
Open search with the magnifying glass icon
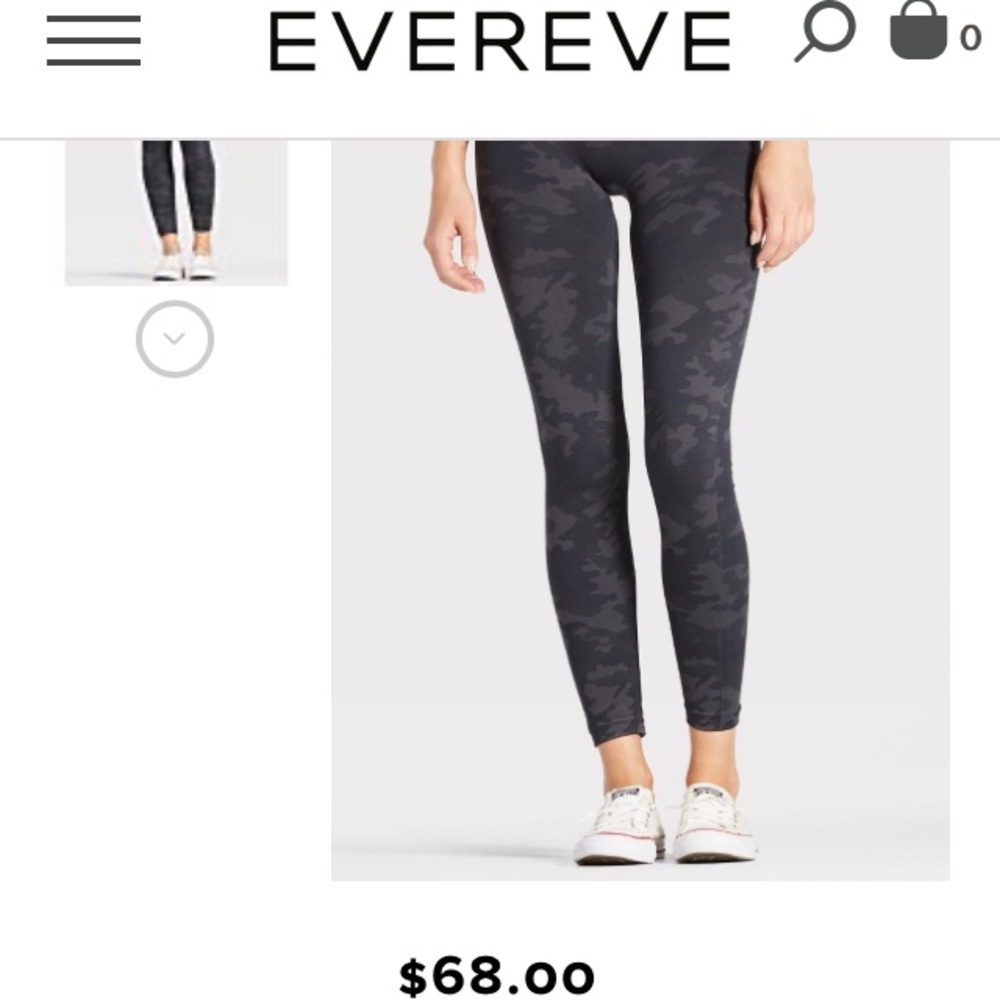pyautogui.click(x=825, y=32)
